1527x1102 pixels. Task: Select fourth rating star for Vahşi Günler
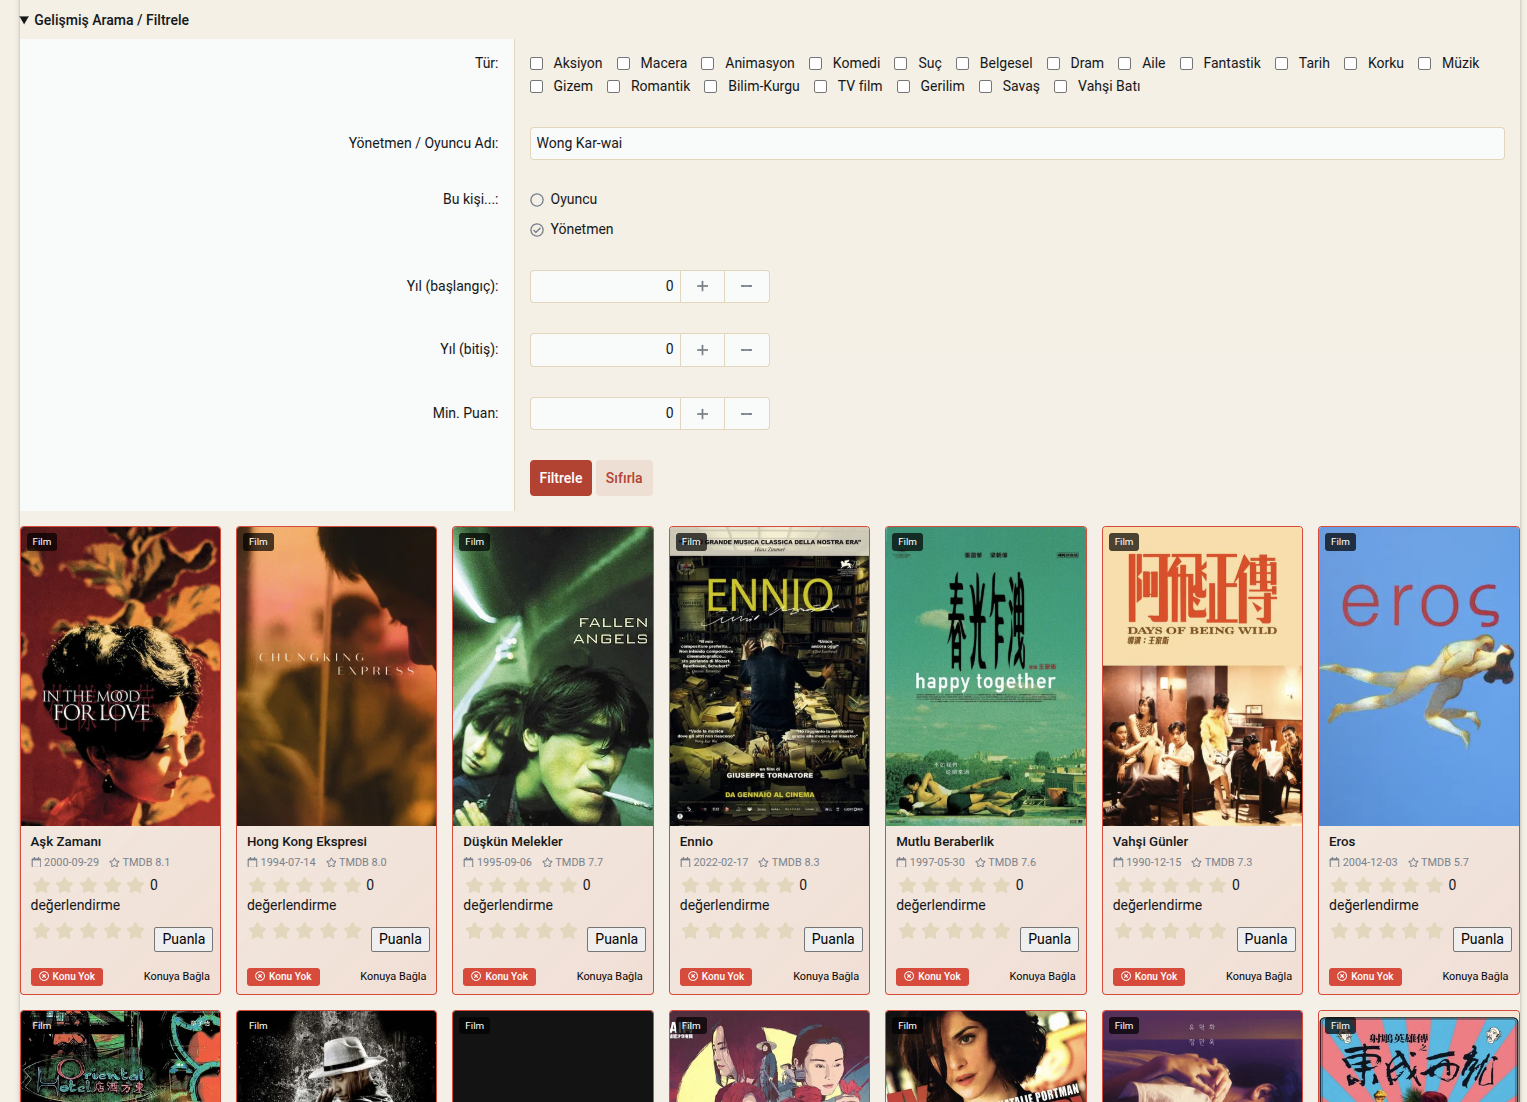pos(1195,931)
